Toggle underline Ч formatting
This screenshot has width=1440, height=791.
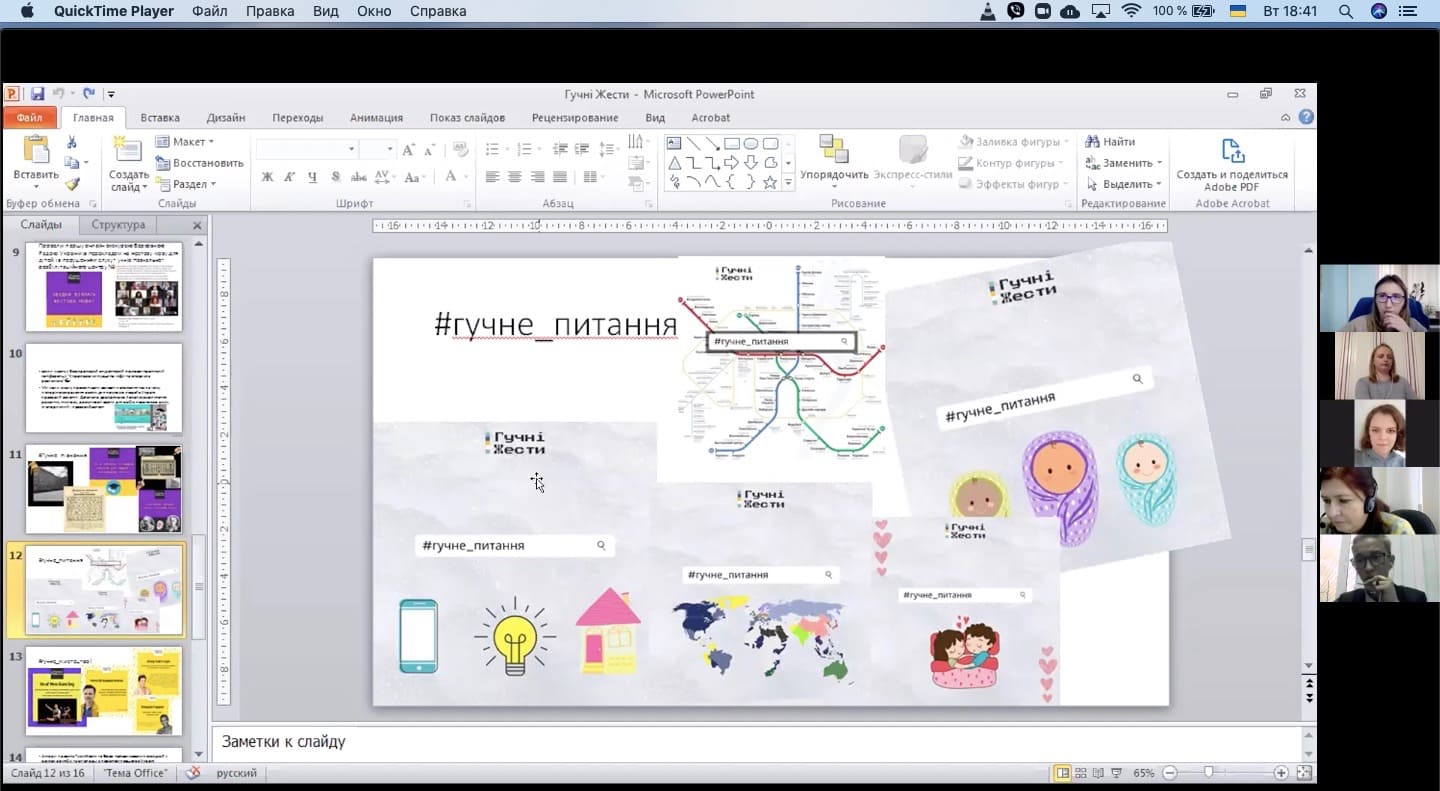[313, 177]
